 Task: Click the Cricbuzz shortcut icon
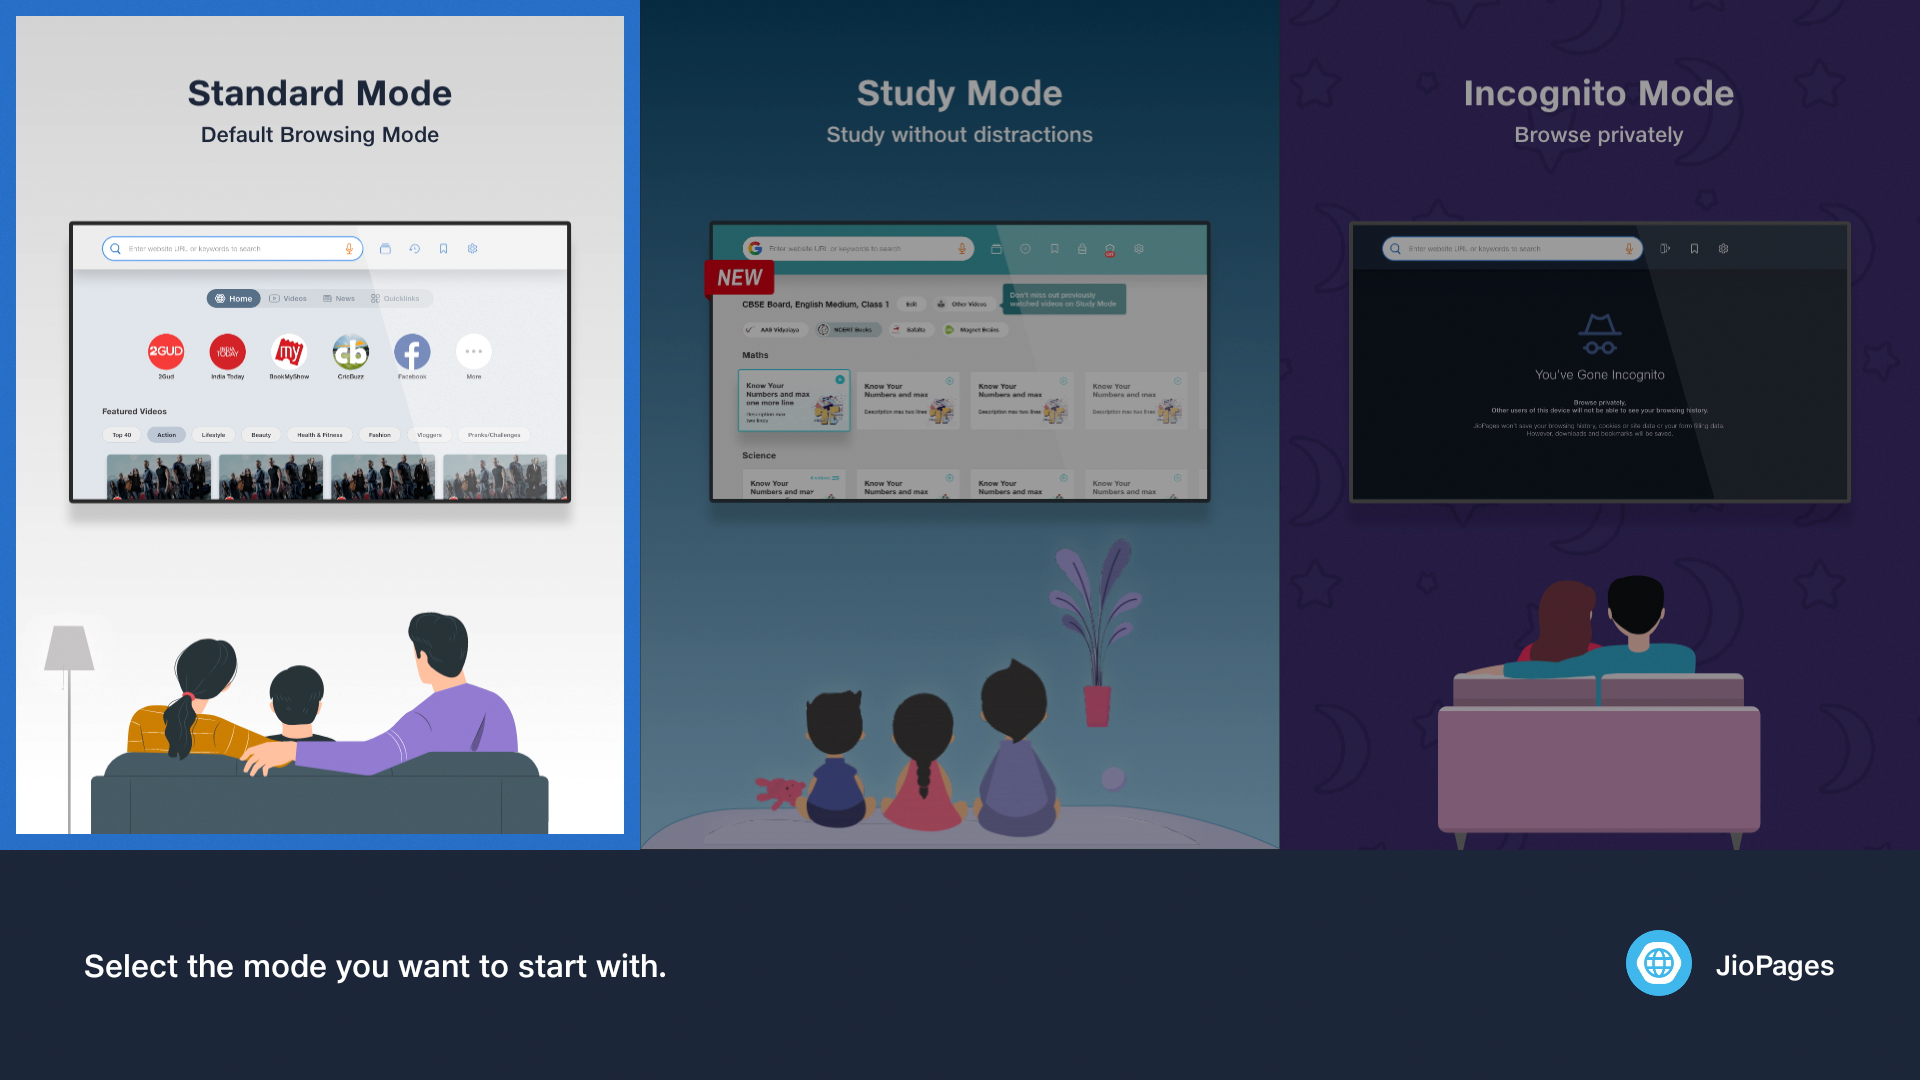coord(351,351)
